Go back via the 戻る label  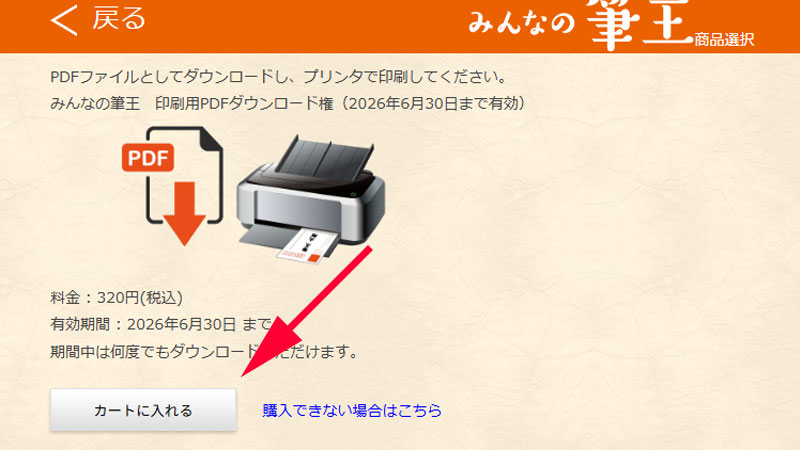pos(118,18)
